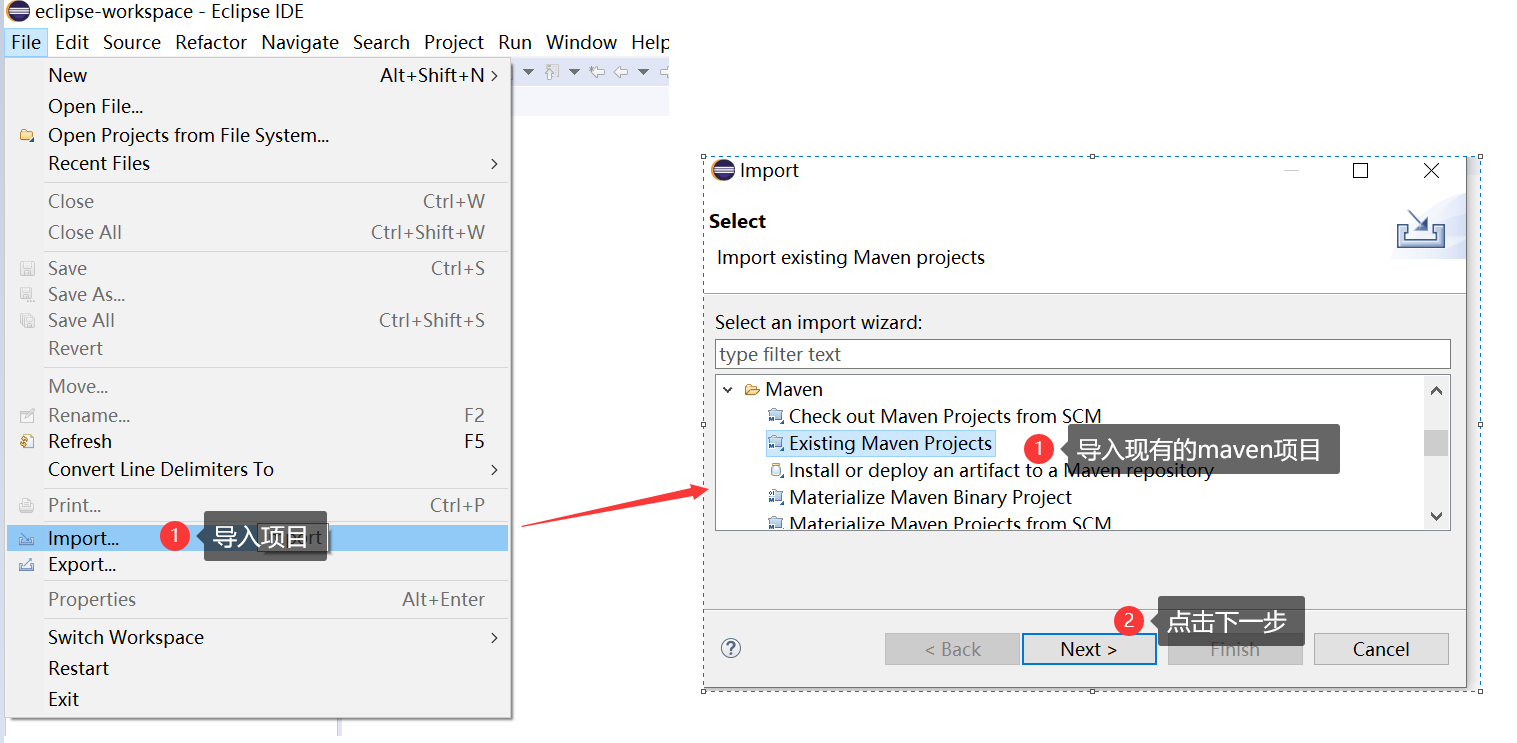Click the Maven folder icon in the wizard tree
The image size is (1517, 743).
(752, 390)
